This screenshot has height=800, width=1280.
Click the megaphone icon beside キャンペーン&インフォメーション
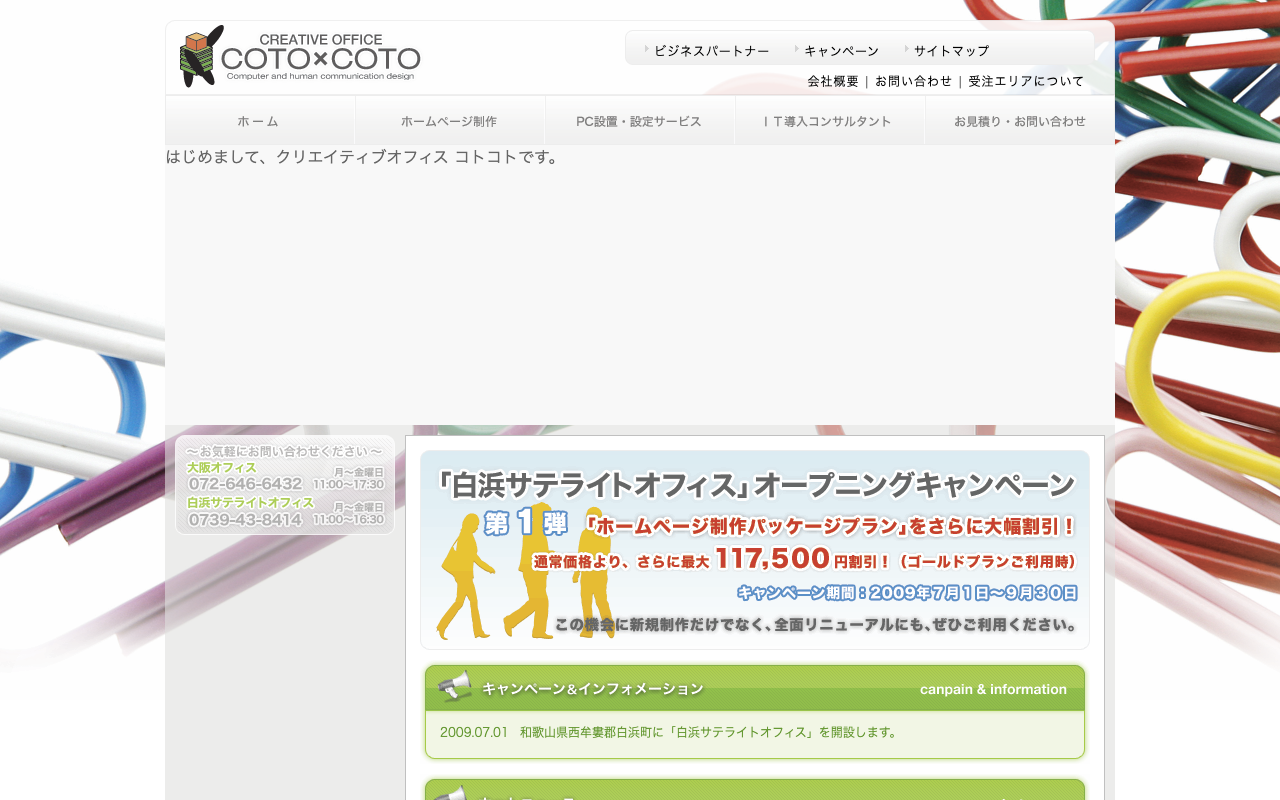click(x=454, y=686)
